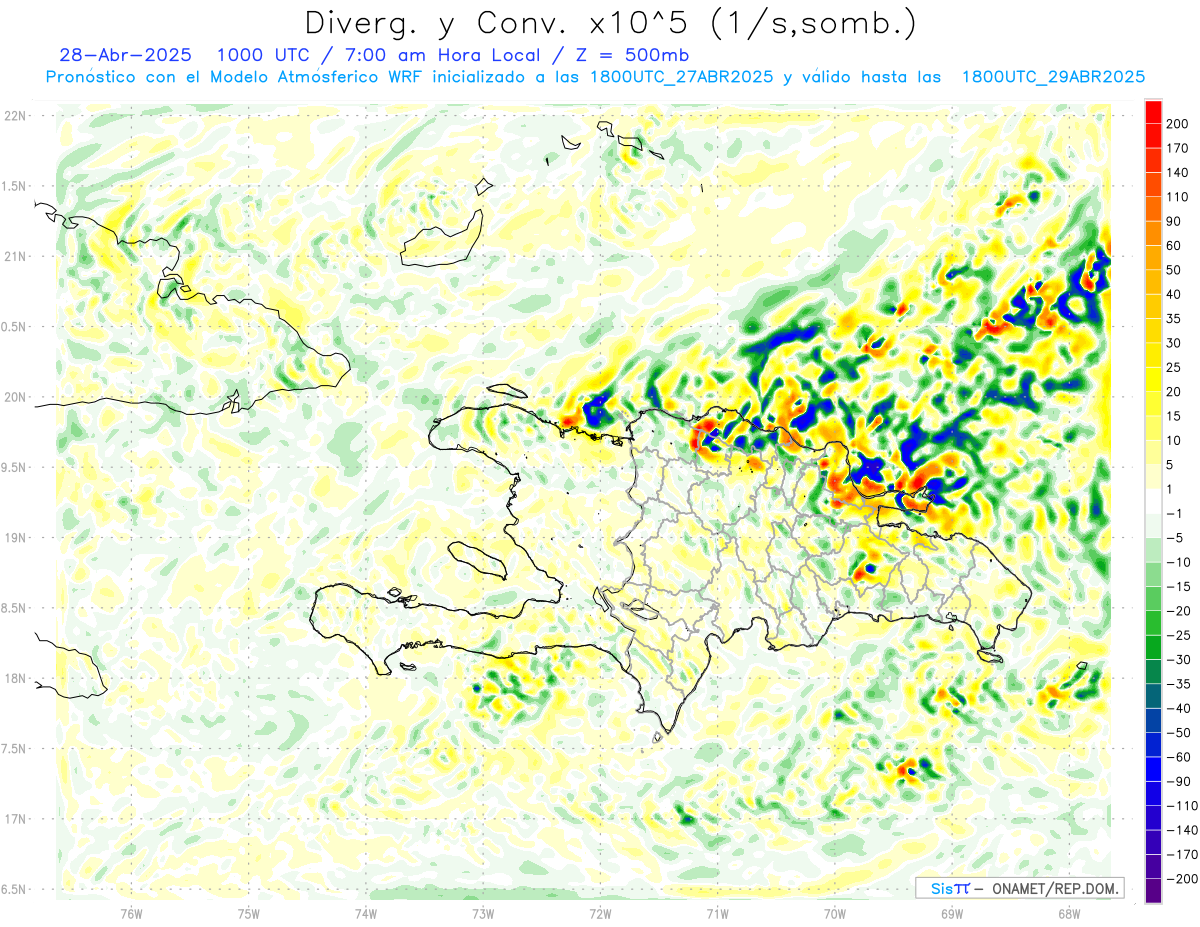Click the '22N' latitude label
Image resolution: width=1200 pixels, height=927 pixels.
15,116
